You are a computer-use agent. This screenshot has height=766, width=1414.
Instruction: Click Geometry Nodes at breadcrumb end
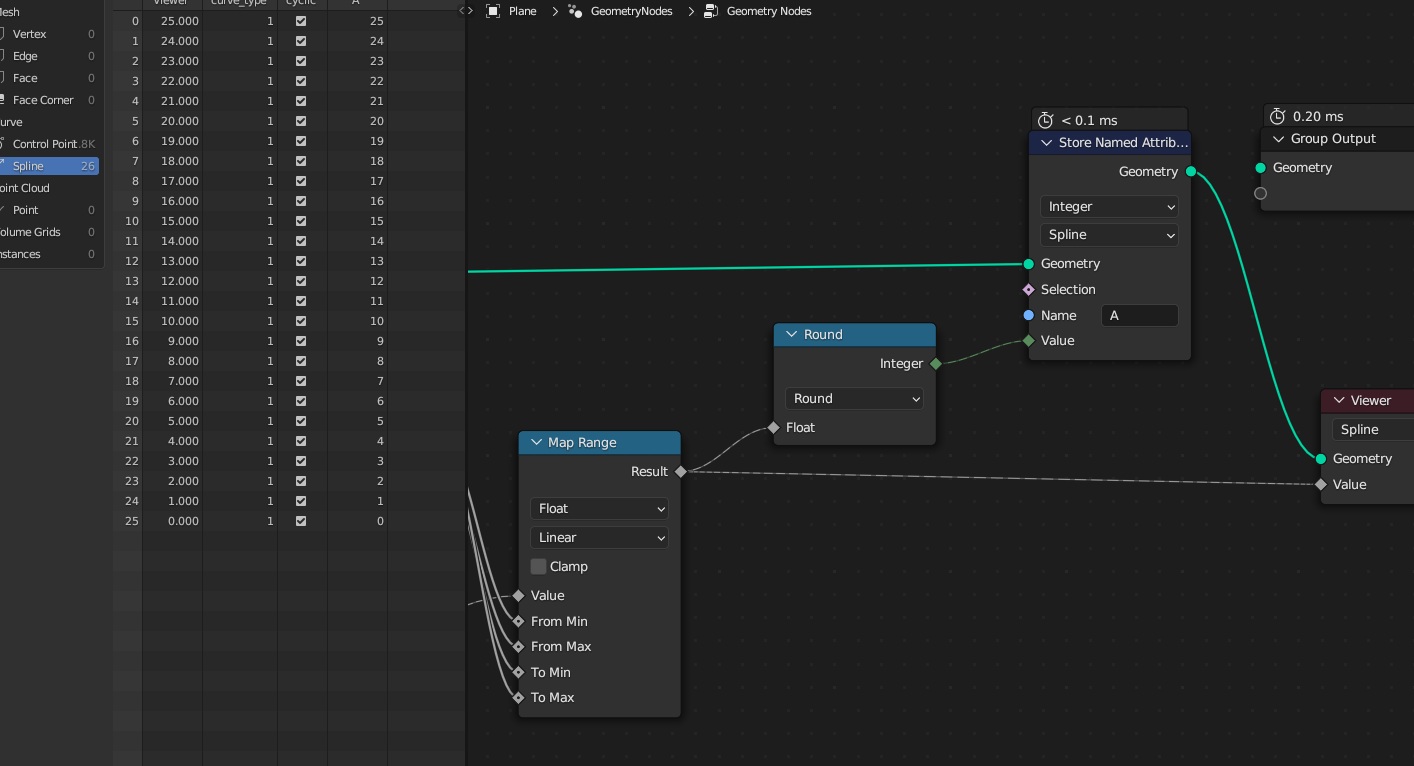pyautogui.click(x=769, y=11)
